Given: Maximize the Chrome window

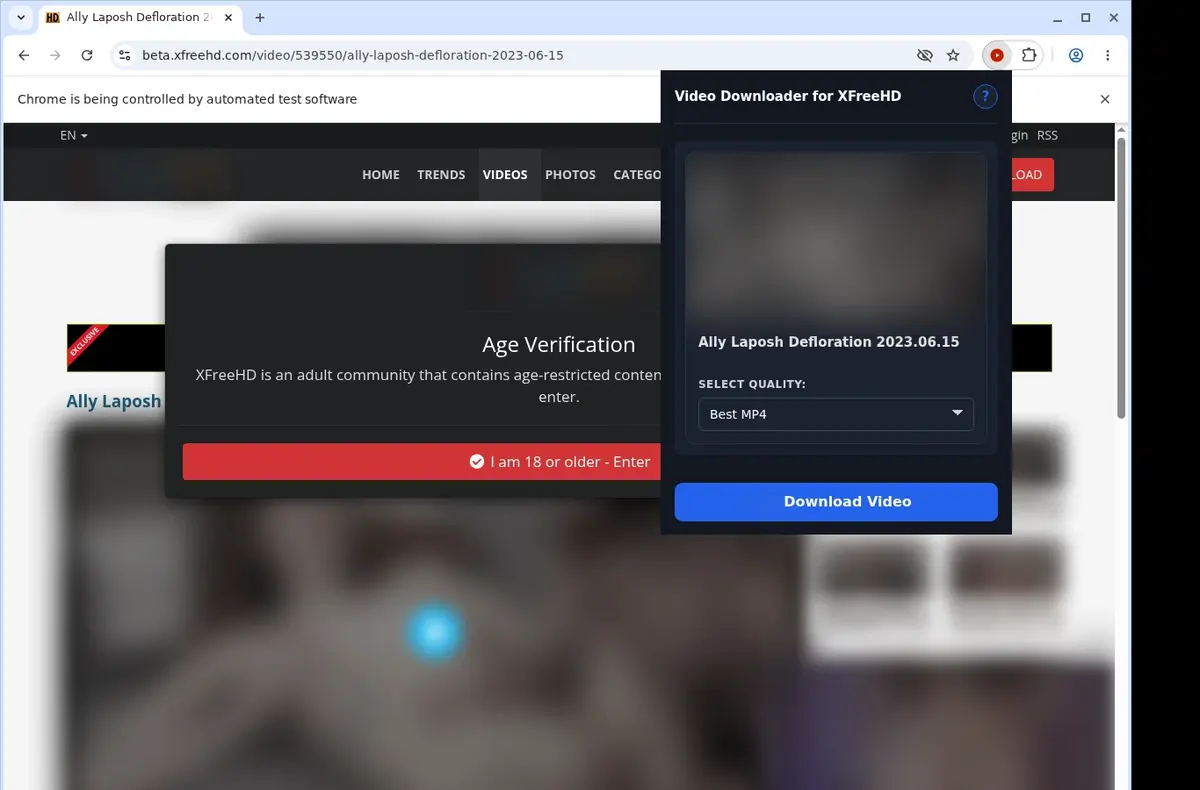Looking at the screenshot, I should click(x=1085, y=18).
